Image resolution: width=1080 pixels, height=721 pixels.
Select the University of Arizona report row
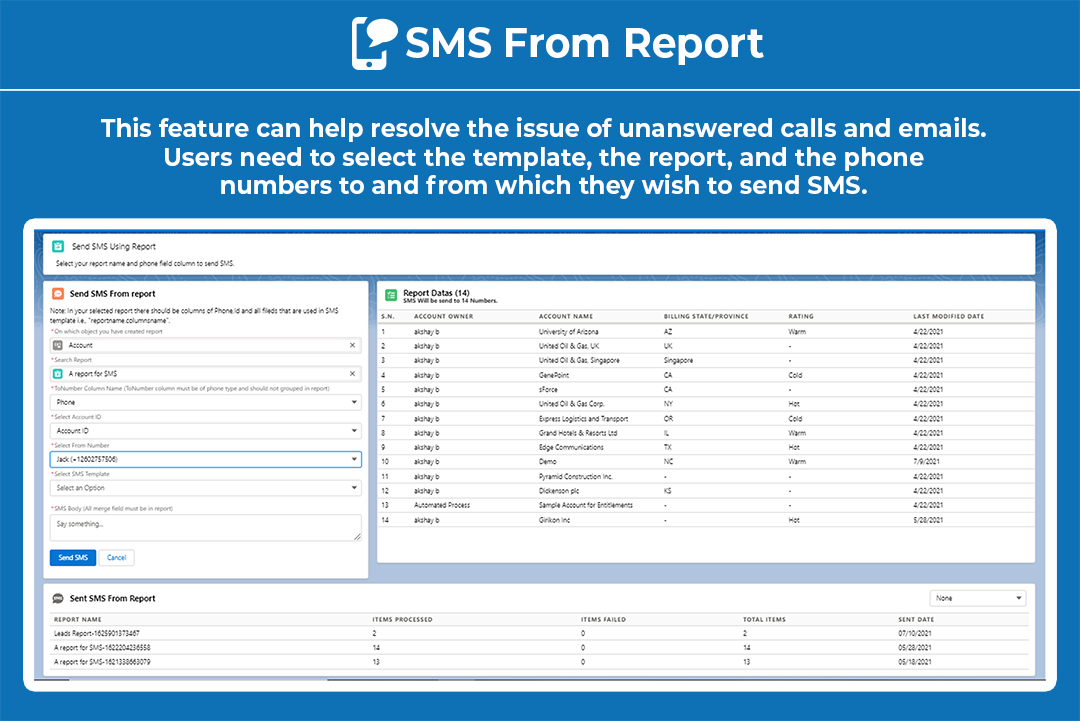coord(567,330)
